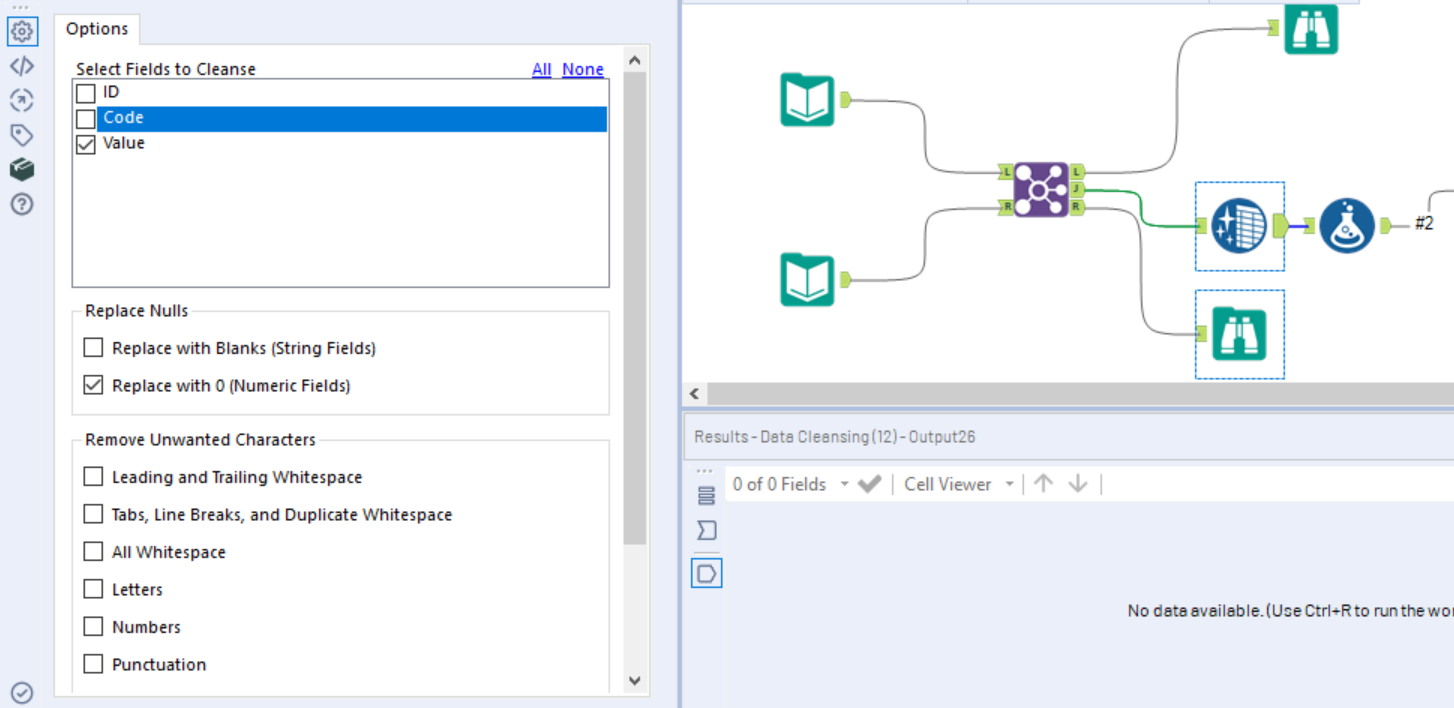
Task: Enable Leading and Trailing Whitespace removal
Action: pos(93,477)
